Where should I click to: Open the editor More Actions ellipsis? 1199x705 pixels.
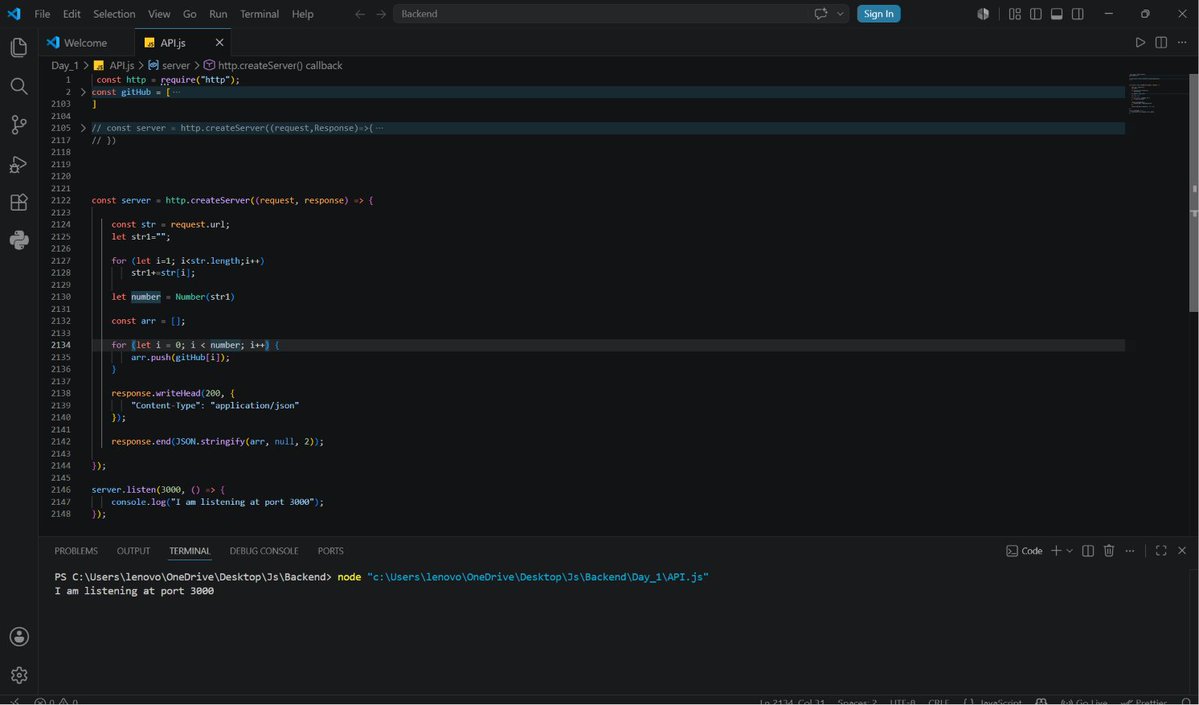[x=1182, y=42]
